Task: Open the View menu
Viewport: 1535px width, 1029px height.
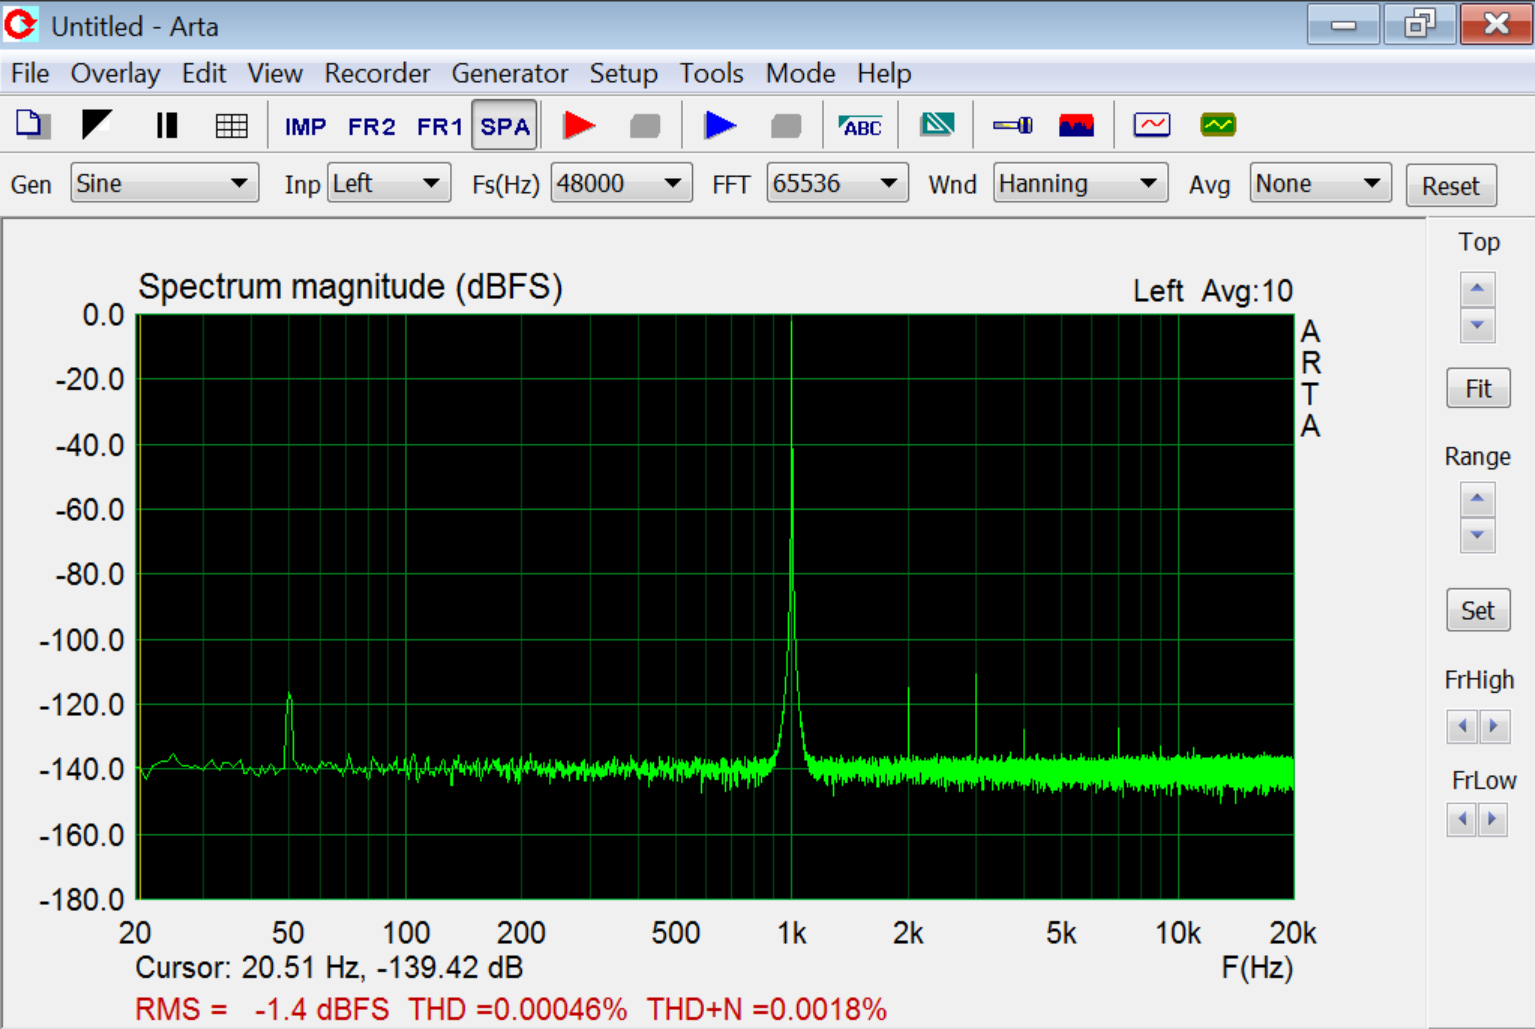Action: pos(275,73)
